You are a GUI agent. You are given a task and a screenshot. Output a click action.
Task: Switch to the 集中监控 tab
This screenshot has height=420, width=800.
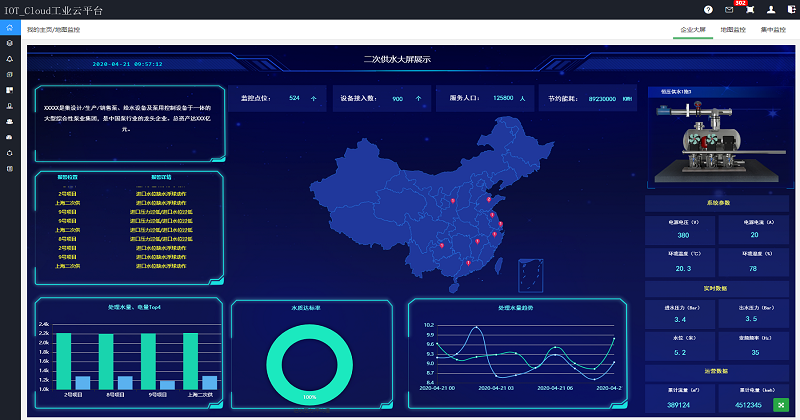pyautogui.click(x=773, y=30)
